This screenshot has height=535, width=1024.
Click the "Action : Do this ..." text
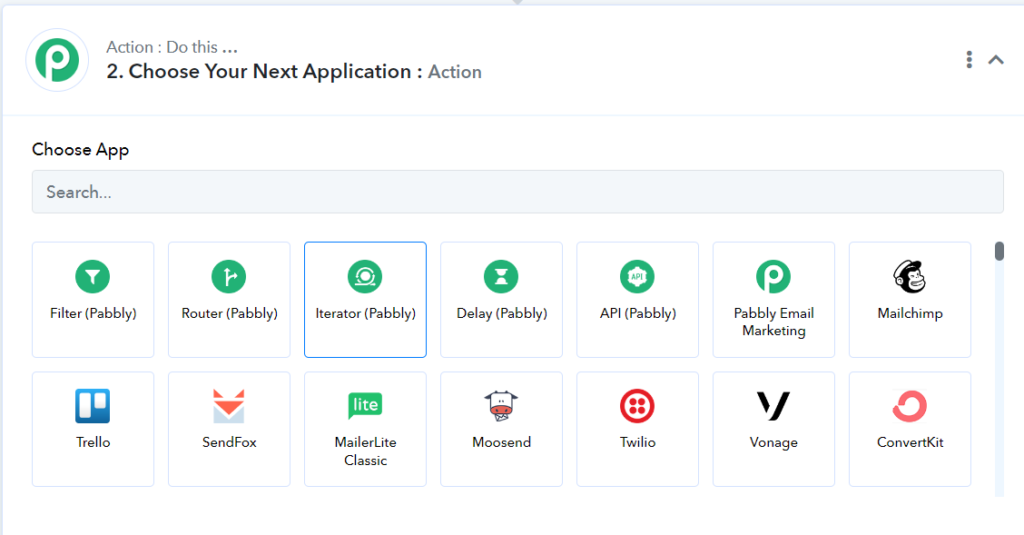172,47
